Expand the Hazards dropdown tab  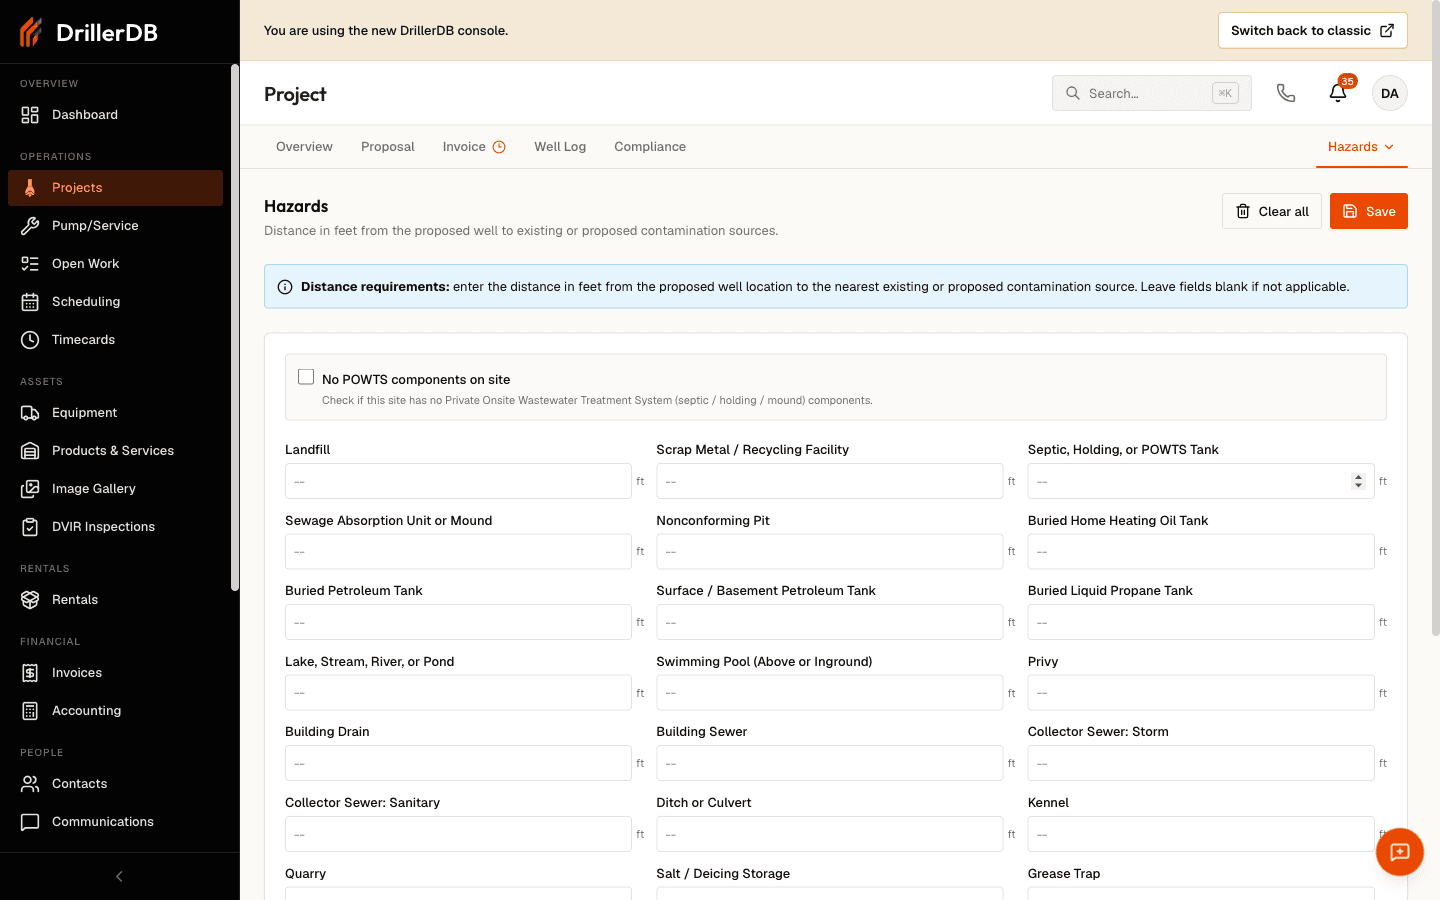(1361, 147)
